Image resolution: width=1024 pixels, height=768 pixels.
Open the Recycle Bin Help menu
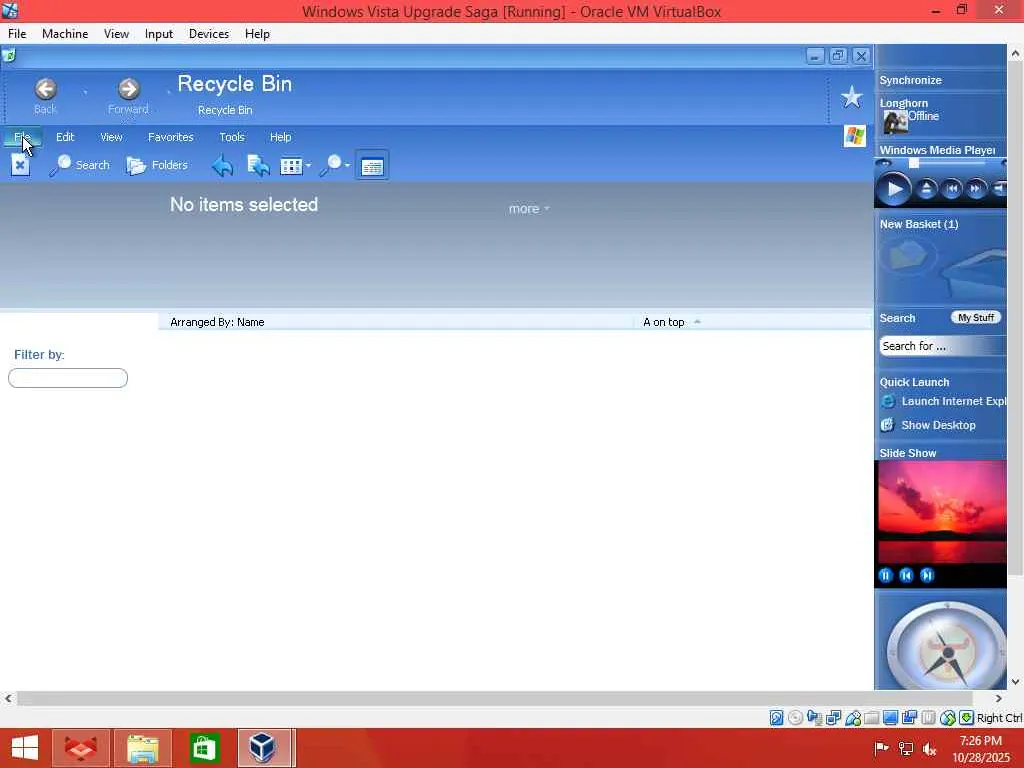click(x=280, y=137)
